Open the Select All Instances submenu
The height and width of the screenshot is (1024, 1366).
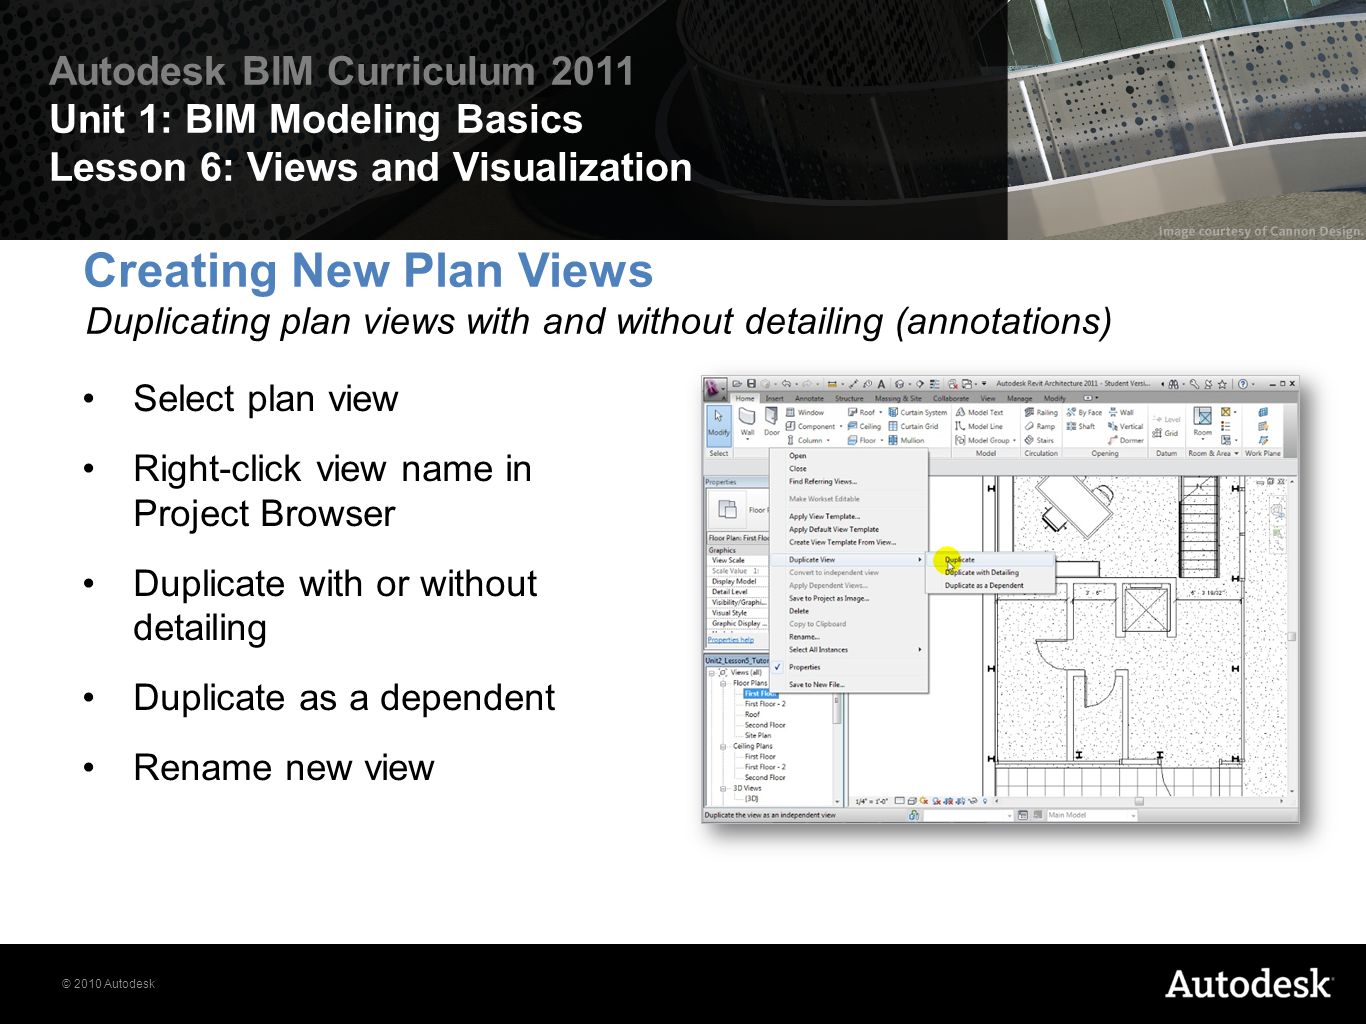point(849,650)
